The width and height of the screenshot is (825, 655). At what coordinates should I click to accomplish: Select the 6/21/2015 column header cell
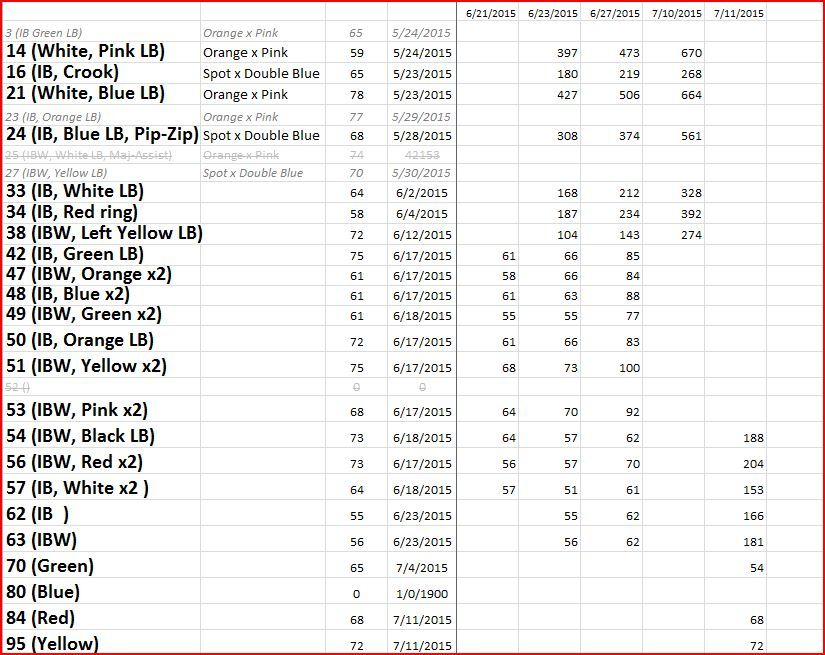pyautogui.click(x=486, y=14)
